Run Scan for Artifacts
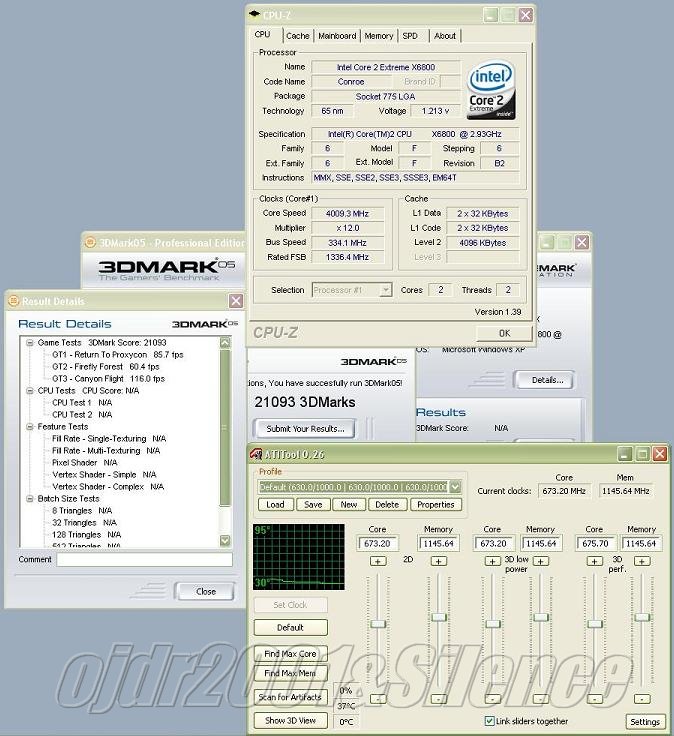The height and width of the screenshot is (736, 674). coord(291,697)
